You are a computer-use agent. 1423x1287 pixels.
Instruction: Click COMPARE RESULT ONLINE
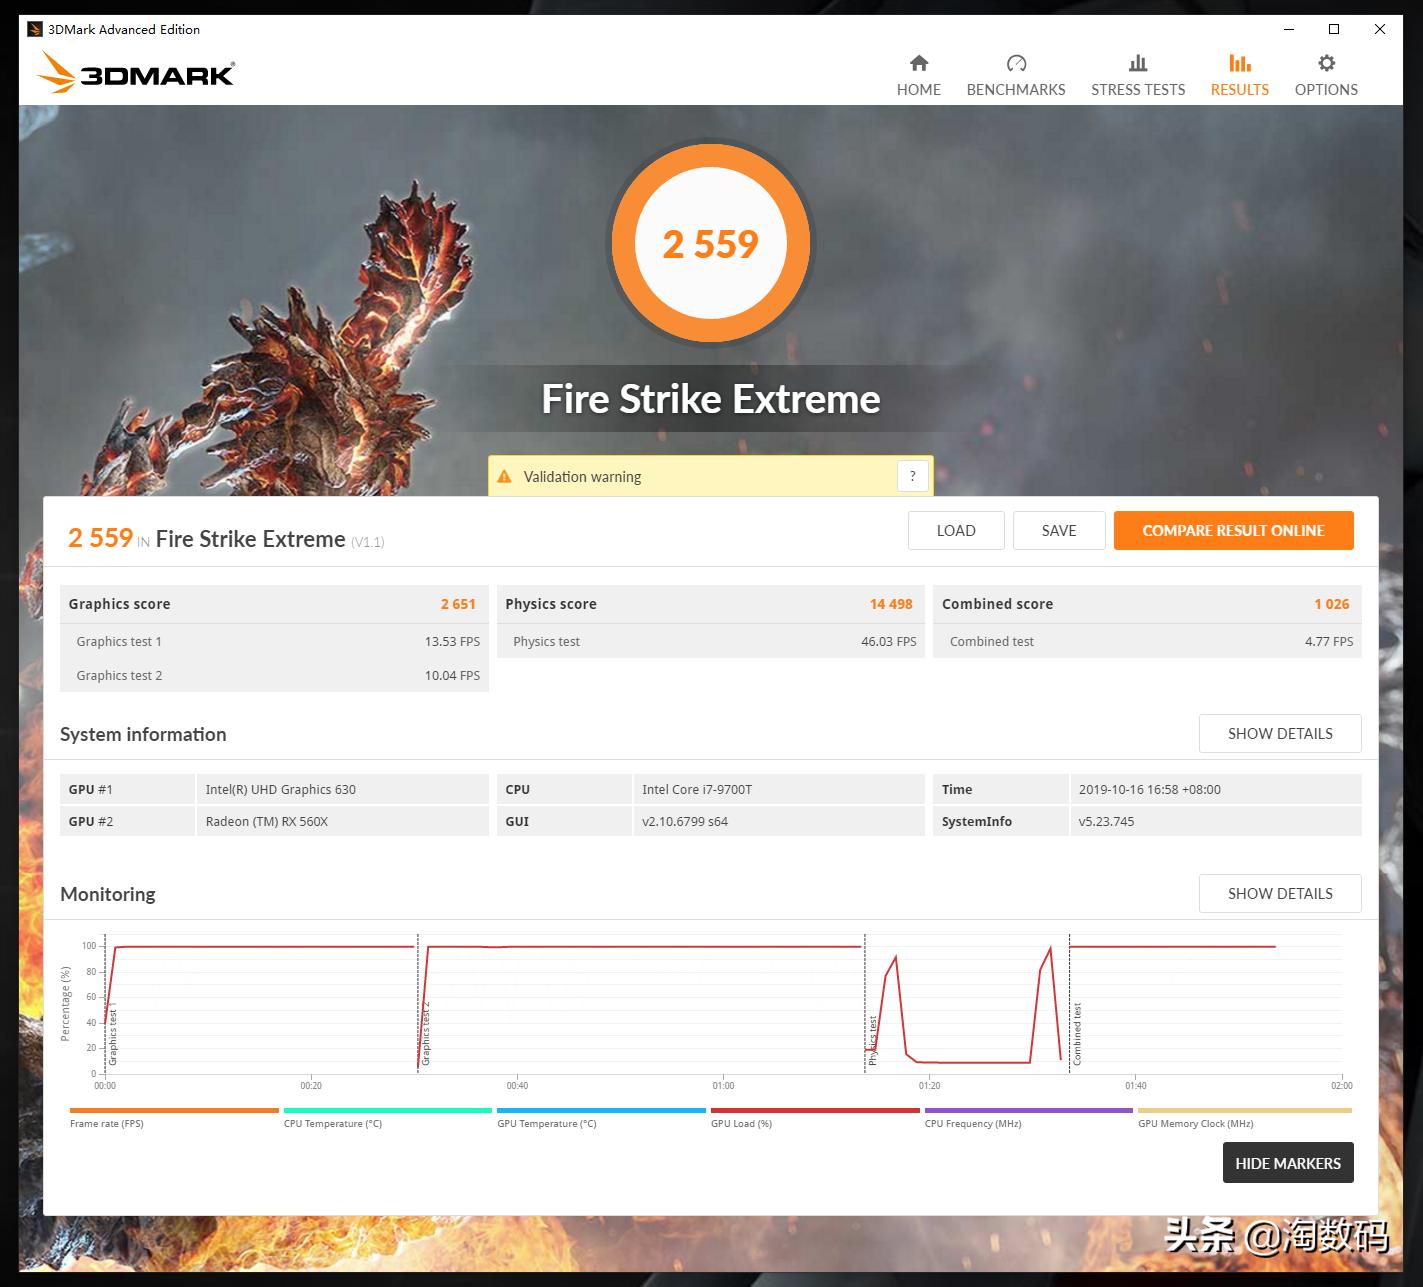click(x=1233, y=530)
